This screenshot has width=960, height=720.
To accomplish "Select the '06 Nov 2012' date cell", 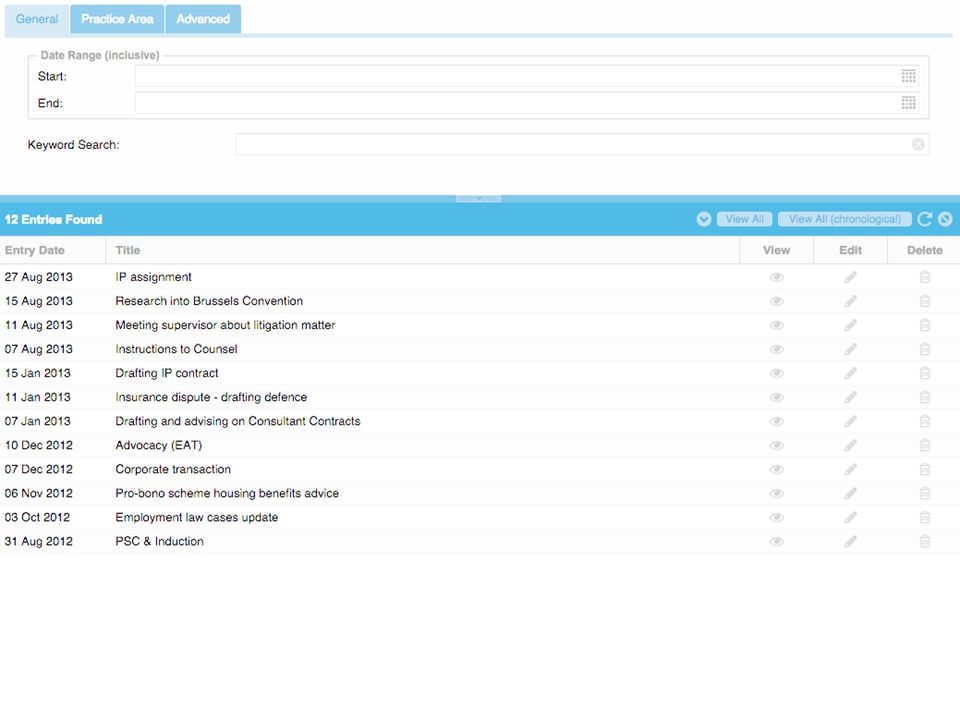I will 39,493.
